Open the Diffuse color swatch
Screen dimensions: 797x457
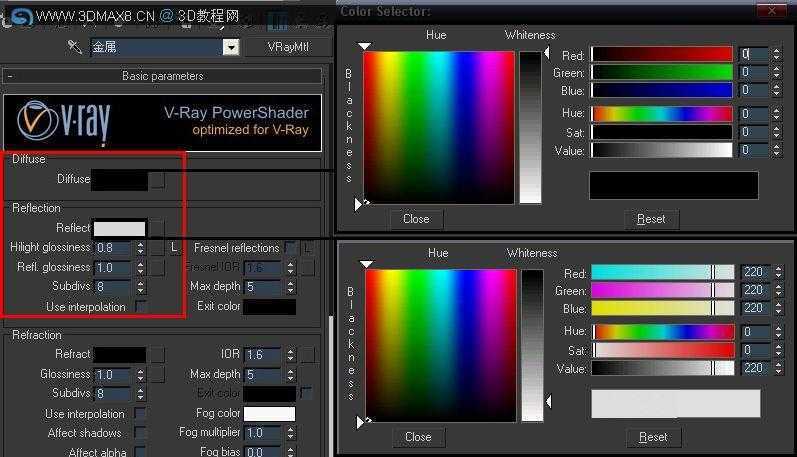[x=119, y=180]
